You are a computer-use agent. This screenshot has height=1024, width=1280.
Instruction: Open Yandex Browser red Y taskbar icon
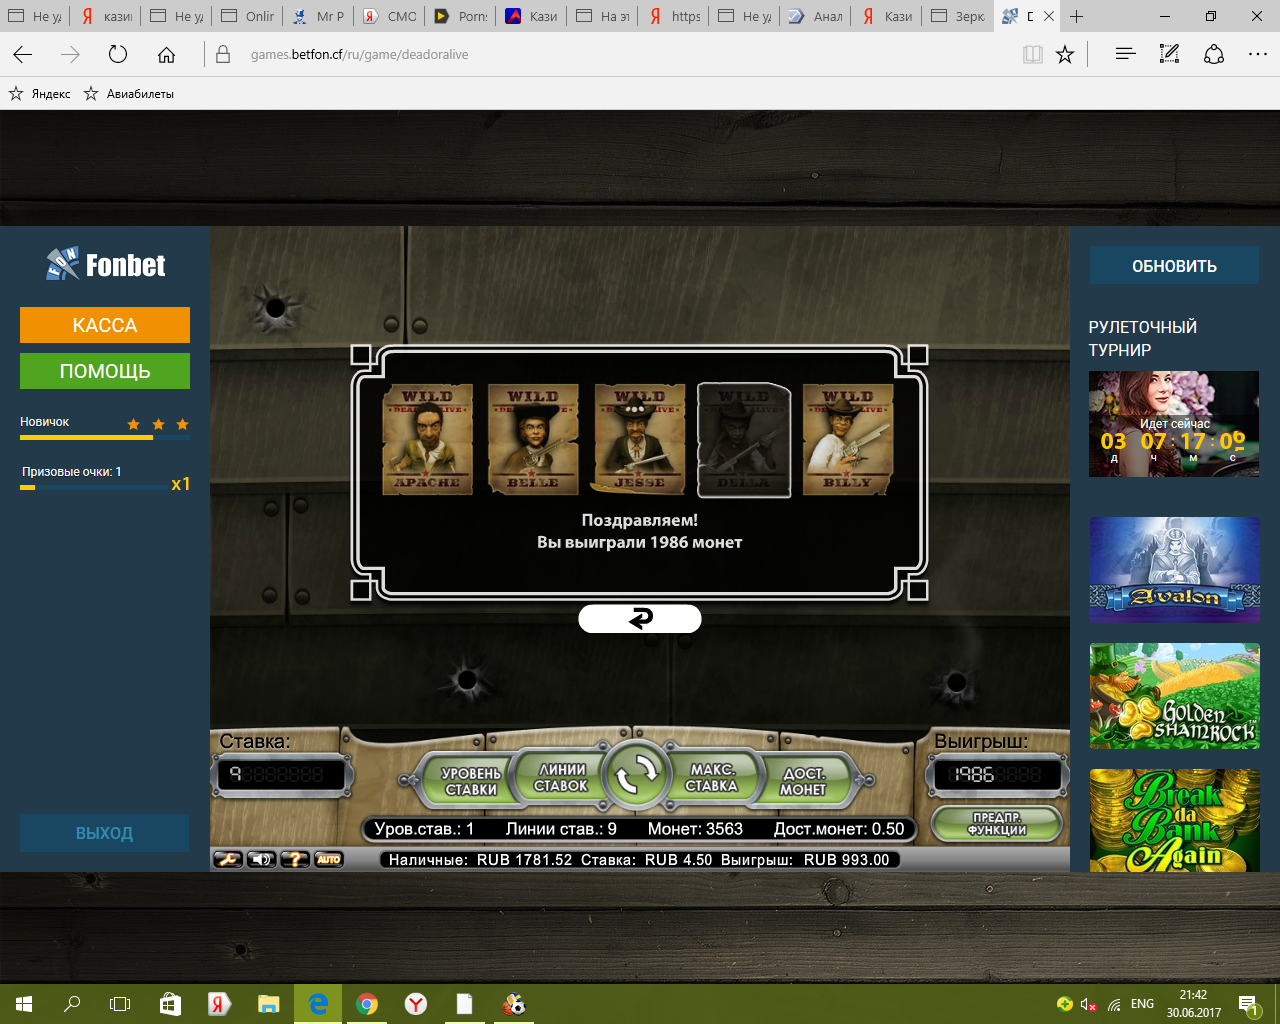[x=416, y=1004]
